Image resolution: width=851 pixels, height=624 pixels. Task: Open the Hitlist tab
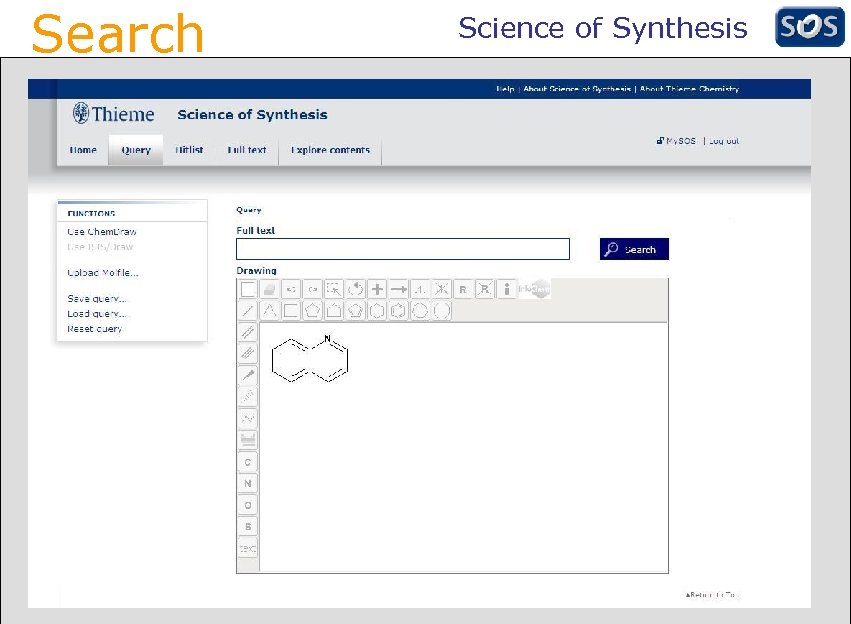(189, 150)
